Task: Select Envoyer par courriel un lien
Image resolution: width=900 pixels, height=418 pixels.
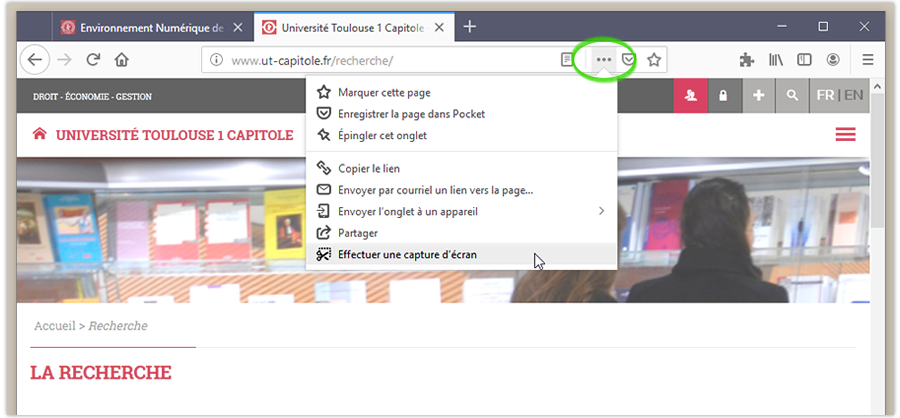Action: (x=461, y=190)
